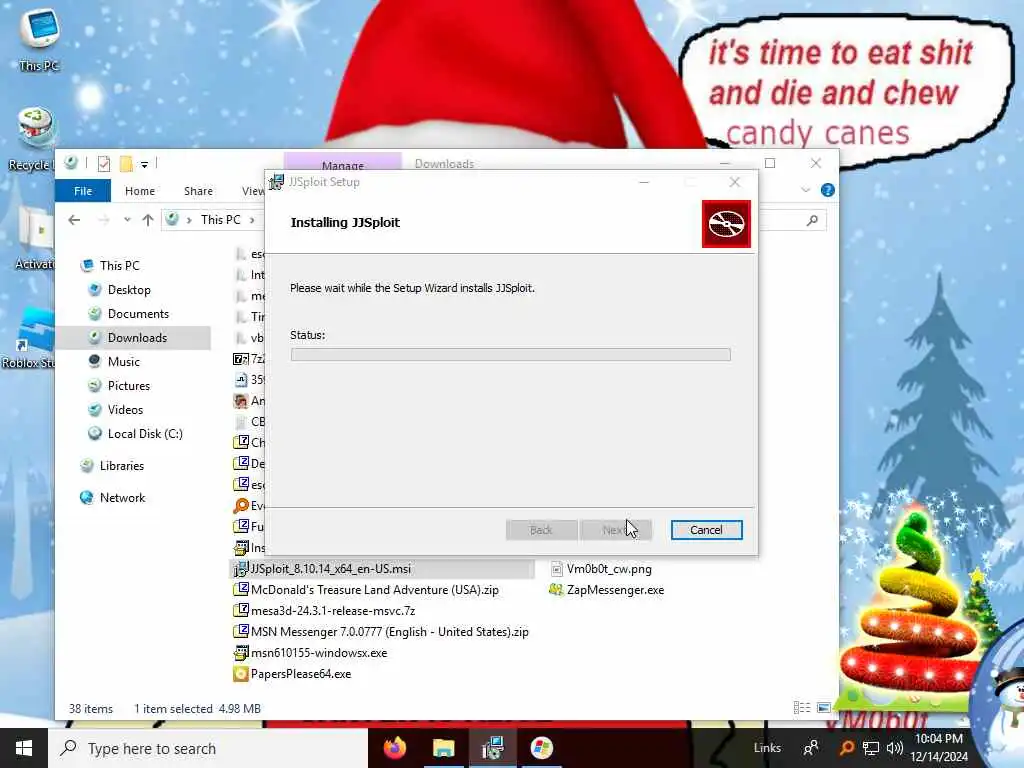Launch Firefox from the taskbar
The width and height of the screenshot is (1024, 768).
(x=394, y=748)
